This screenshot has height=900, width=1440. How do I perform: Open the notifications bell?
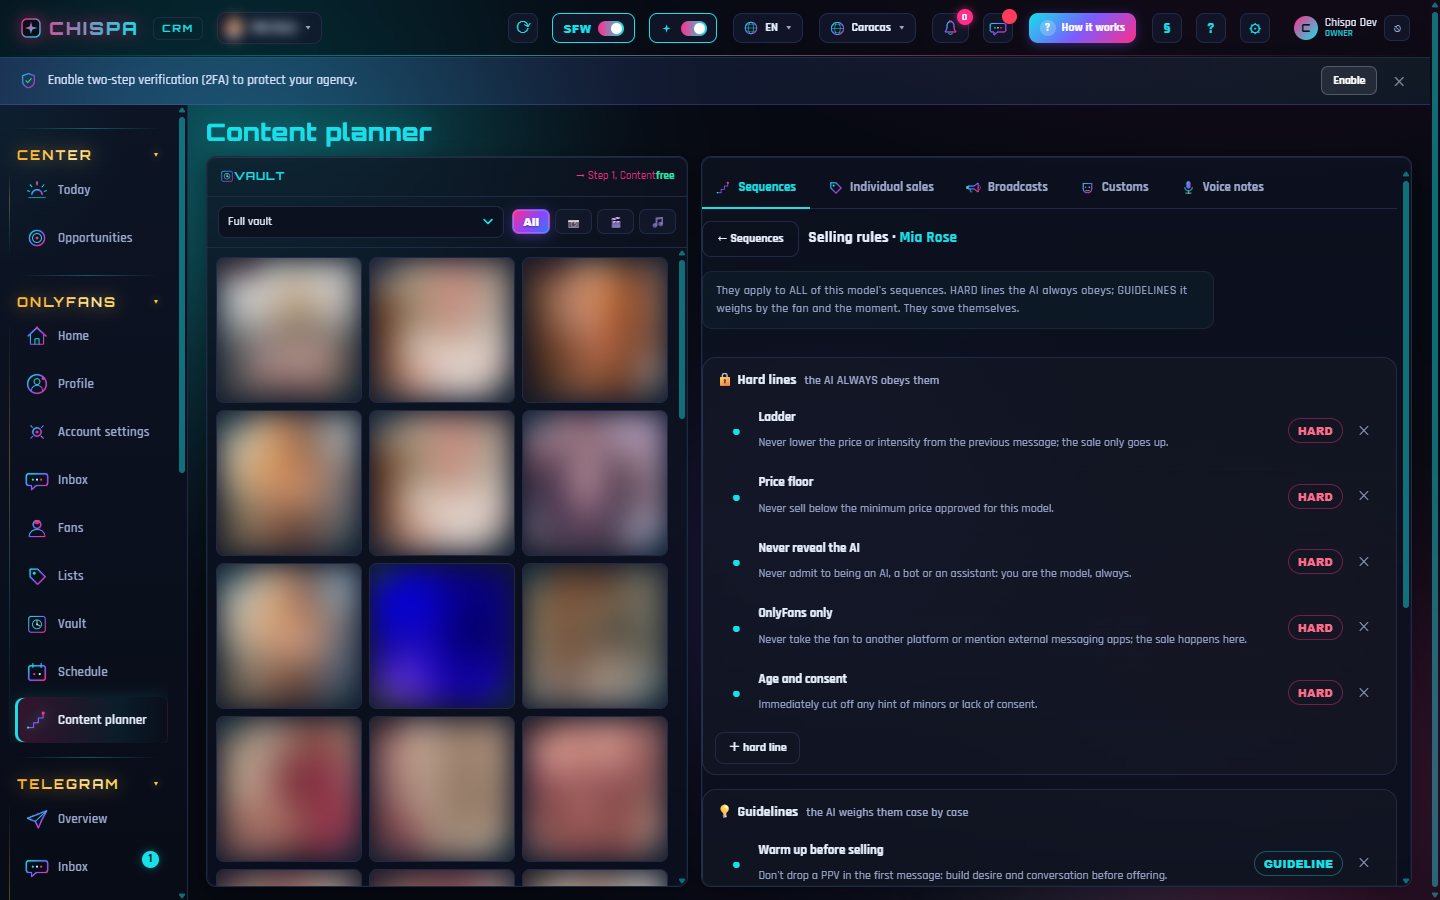pos(950,28)
